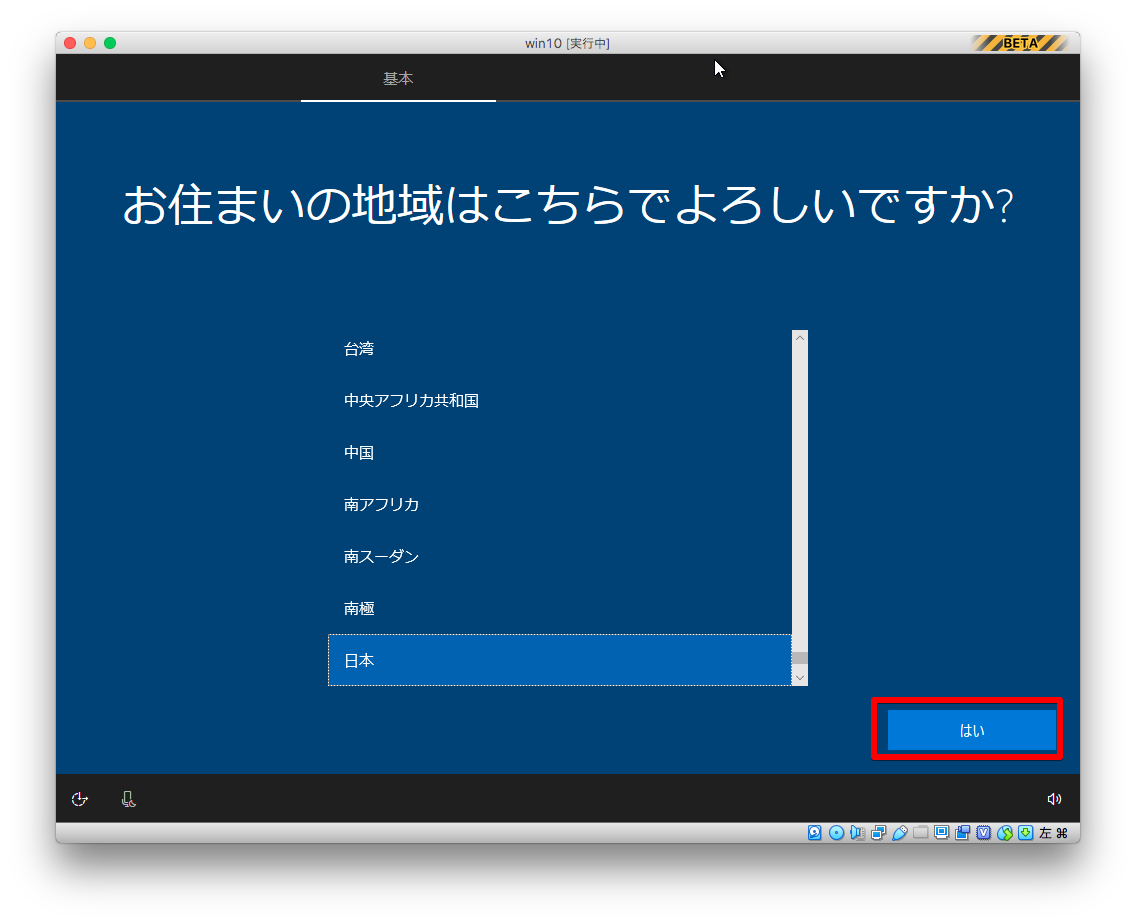Click the VirtualBox audio status icon
Screen dimensions: 1136x923
[x=857, y=832]
